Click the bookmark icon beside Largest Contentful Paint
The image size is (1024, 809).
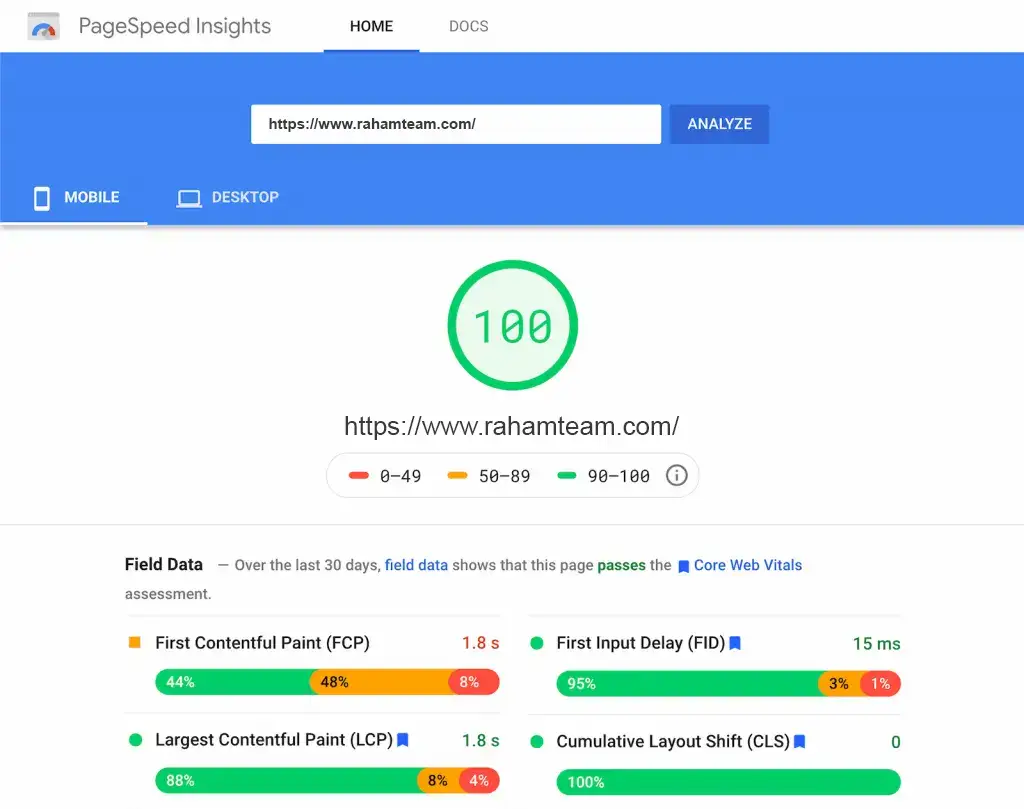403,741
